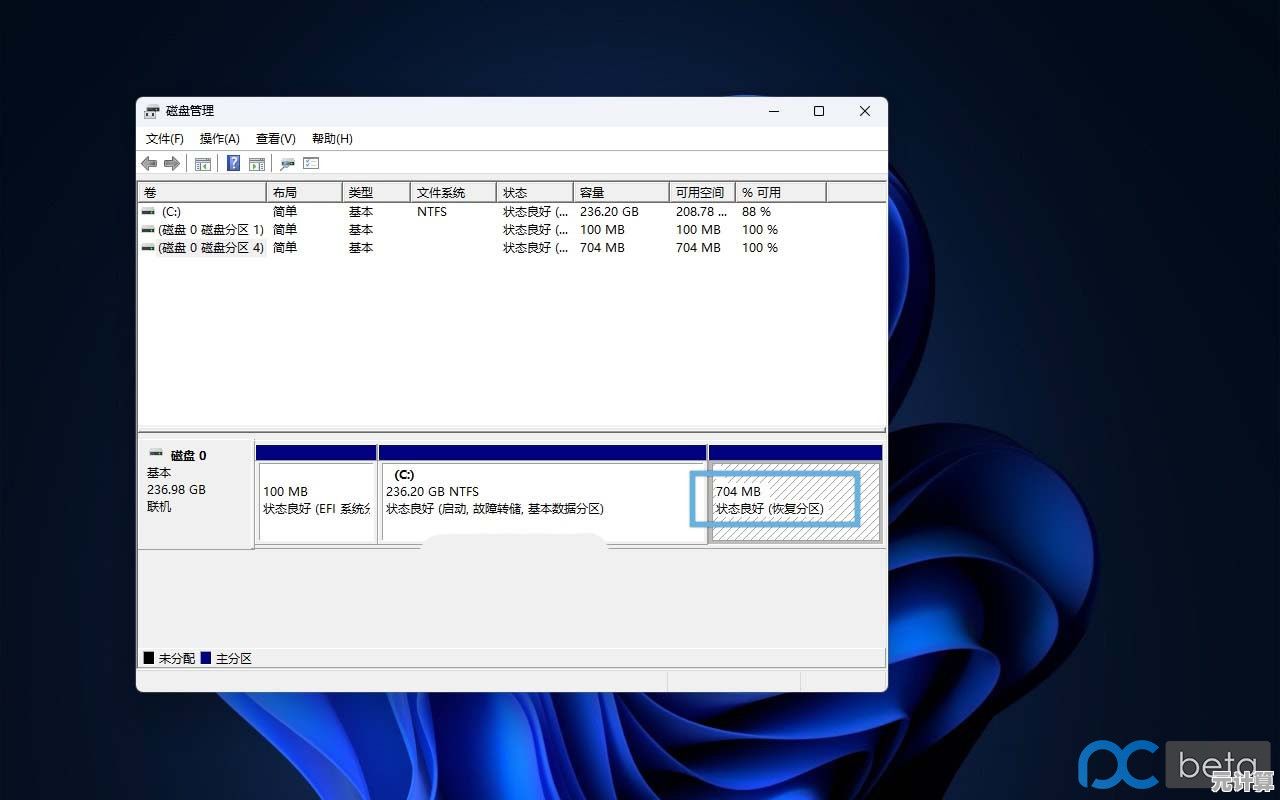The width and height of the screenshot is (1280, 800).
Task: Open the 查看(V) menu
Action: click(x=275, y=138)
